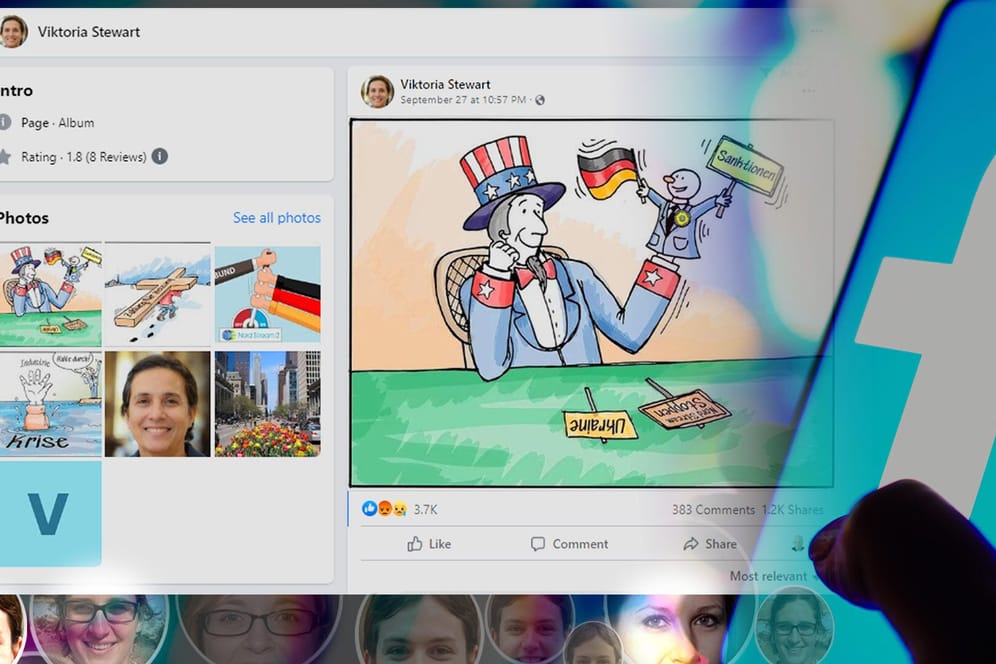Click the Like button on the post
The width and height of the screenshot is (996, 664).
(x=429, y=544)
